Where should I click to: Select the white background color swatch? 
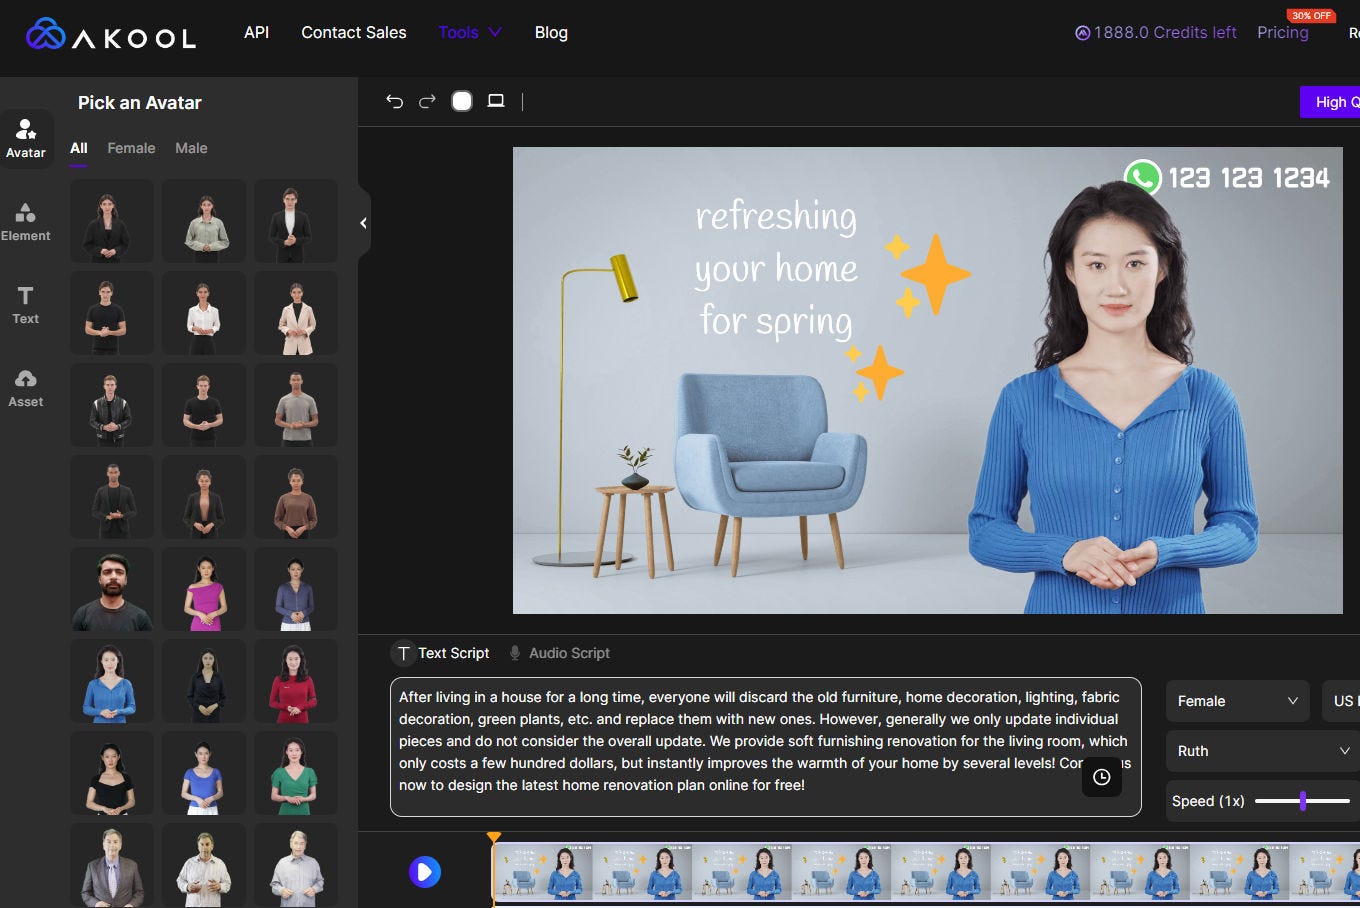[461, 101]
